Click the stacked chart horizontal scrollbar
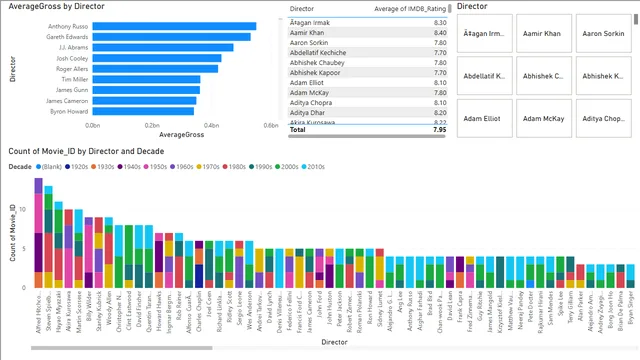 tap(122, 348)
